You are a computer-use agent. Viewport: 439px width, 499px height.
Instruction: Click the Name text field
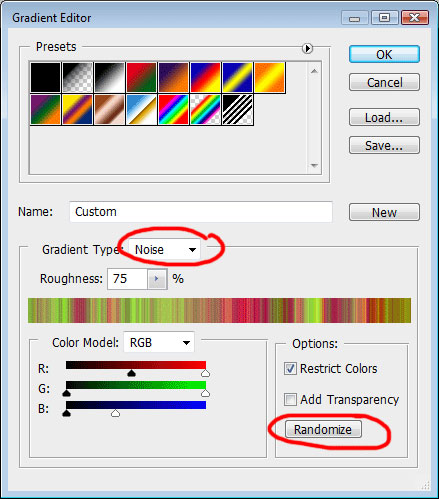coord(201,212)
